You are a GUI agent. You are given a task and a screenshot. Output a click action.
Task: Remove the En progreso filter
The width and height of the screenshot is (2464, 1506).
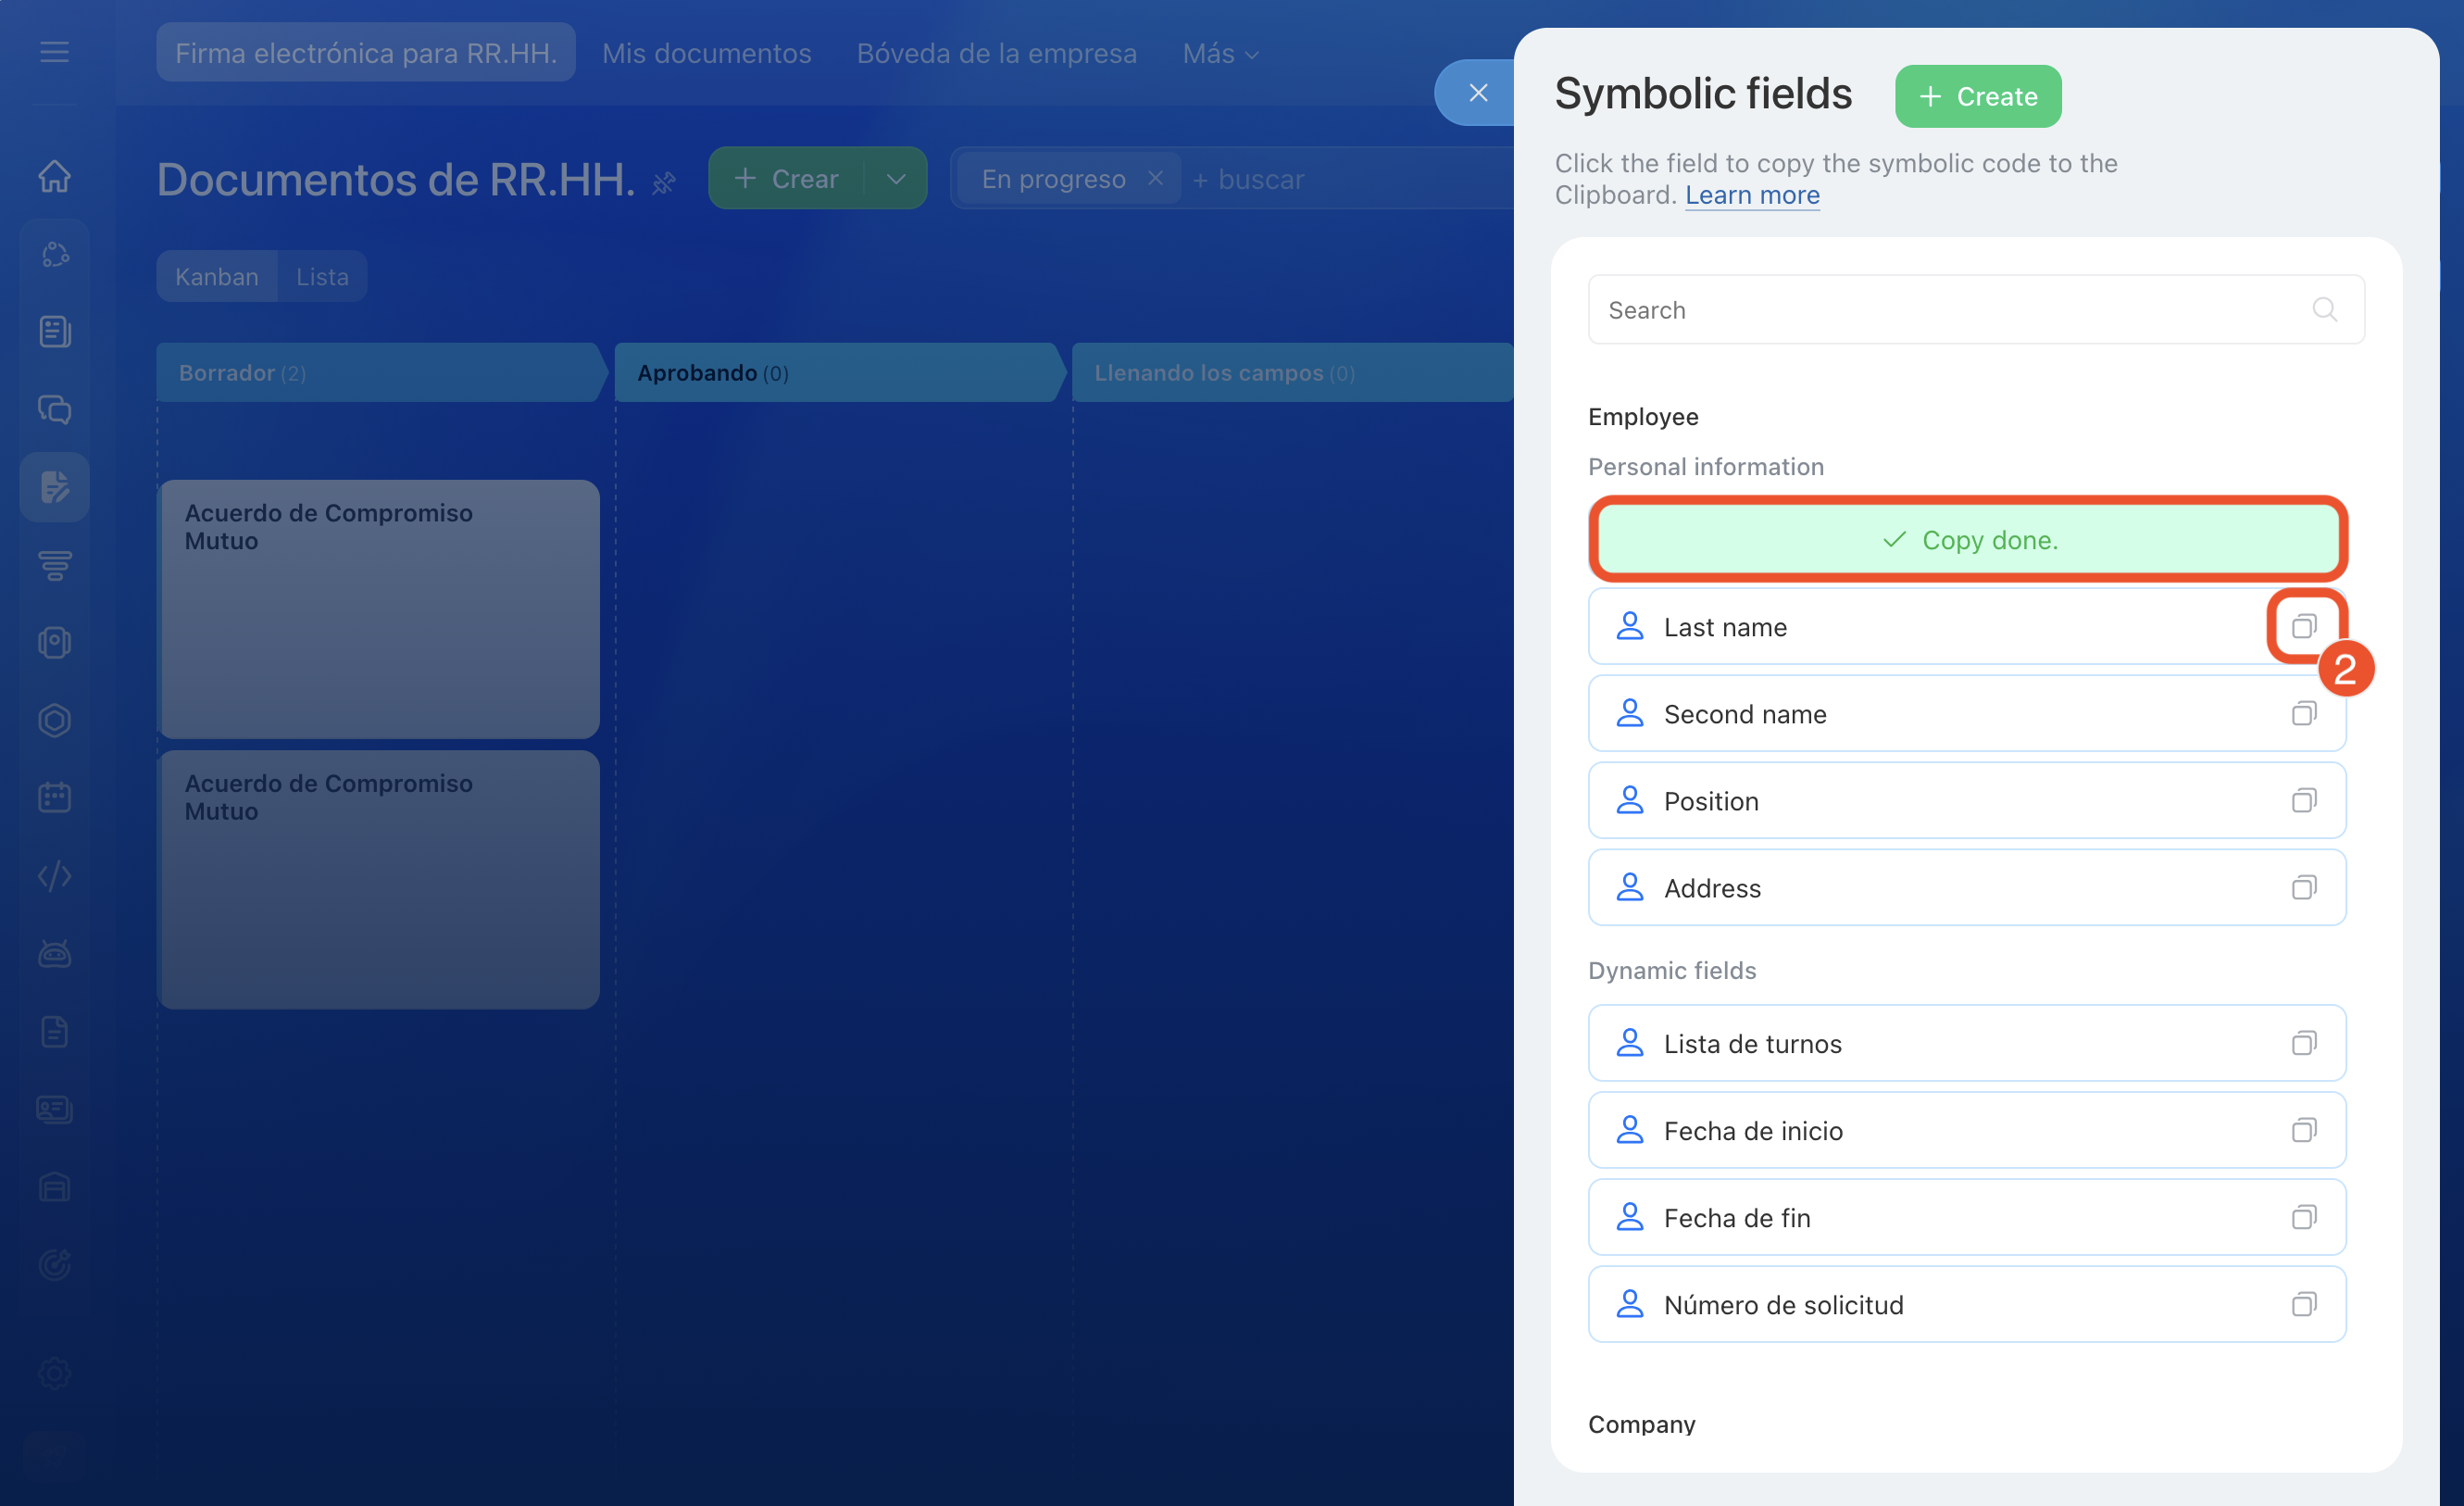[x=1155, y=178]
